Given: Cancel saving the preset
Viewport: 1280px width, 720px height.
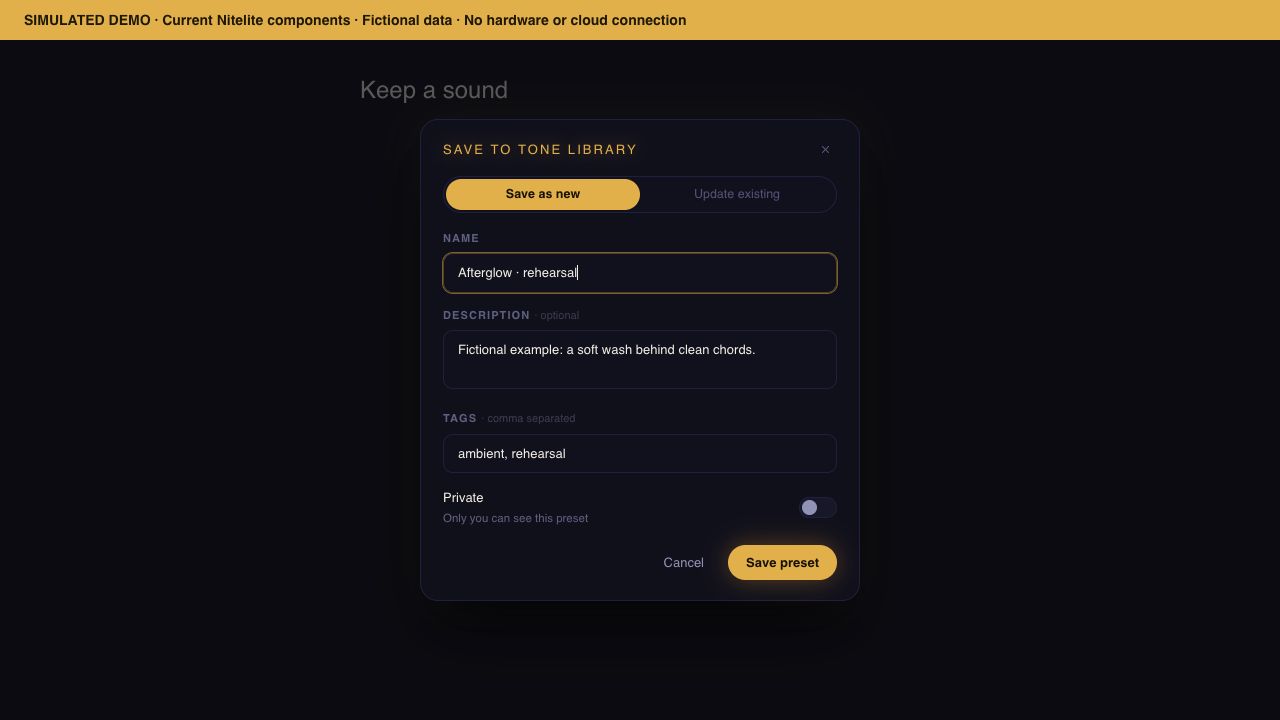Looking at the screenshot, I should click(683, 563).
